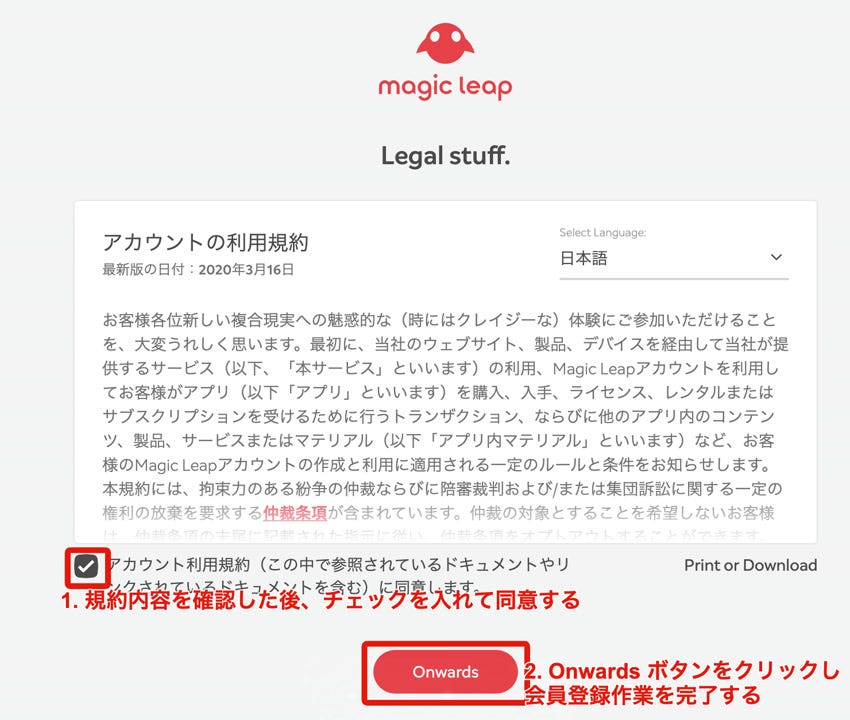
Task: Click the アカウントの利用規約 title
Action: click(205, 242)
